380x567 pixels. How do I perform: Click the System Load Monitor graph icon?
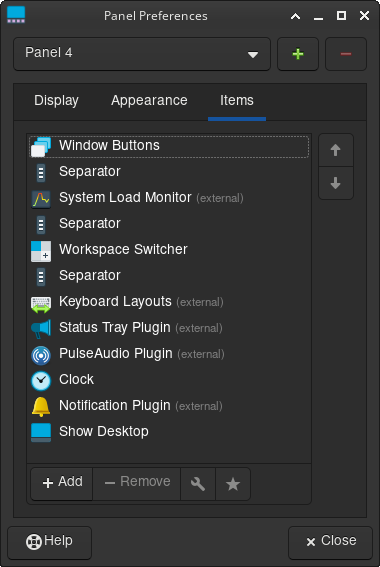click(41, 199)
